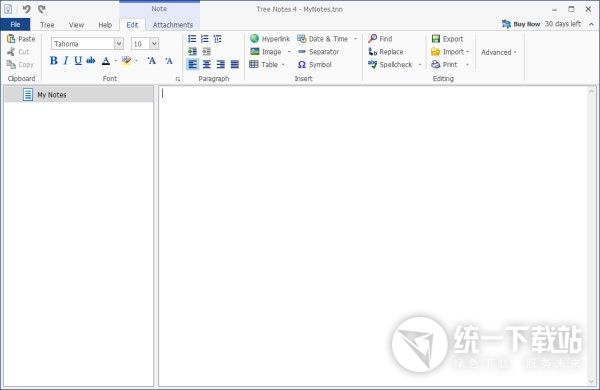This screenshot has width=600, height=390.
Task: Click the Hyperlink globe icon
Action: coord(254,38)
